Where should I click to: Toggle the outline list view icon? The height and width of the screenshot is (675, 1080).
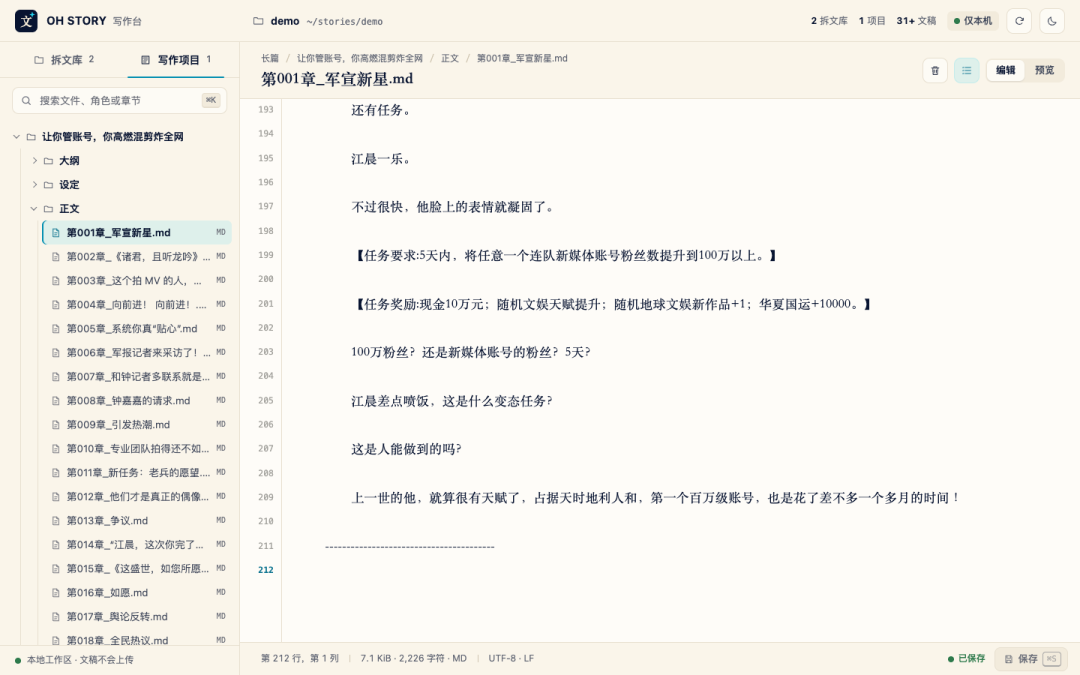point(966,70)
